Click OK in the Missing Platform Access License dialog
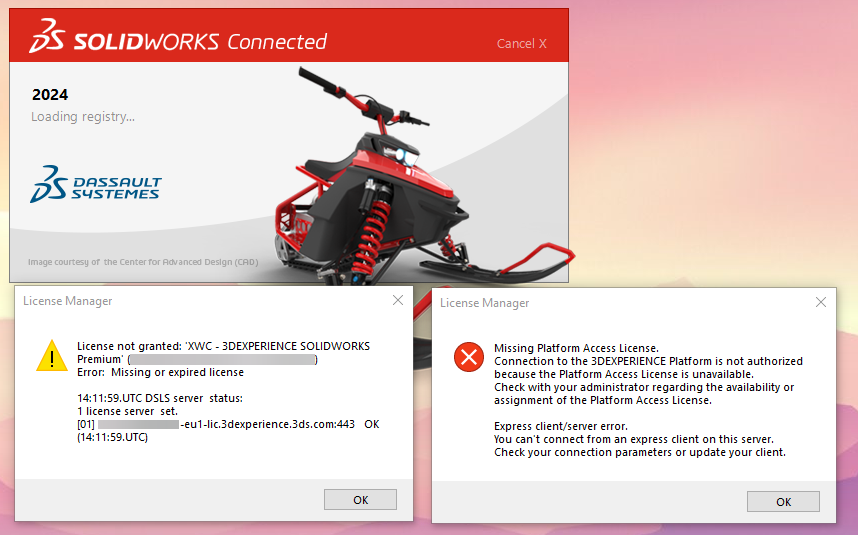This screenshot has width=858, height=535. point(783,502)
